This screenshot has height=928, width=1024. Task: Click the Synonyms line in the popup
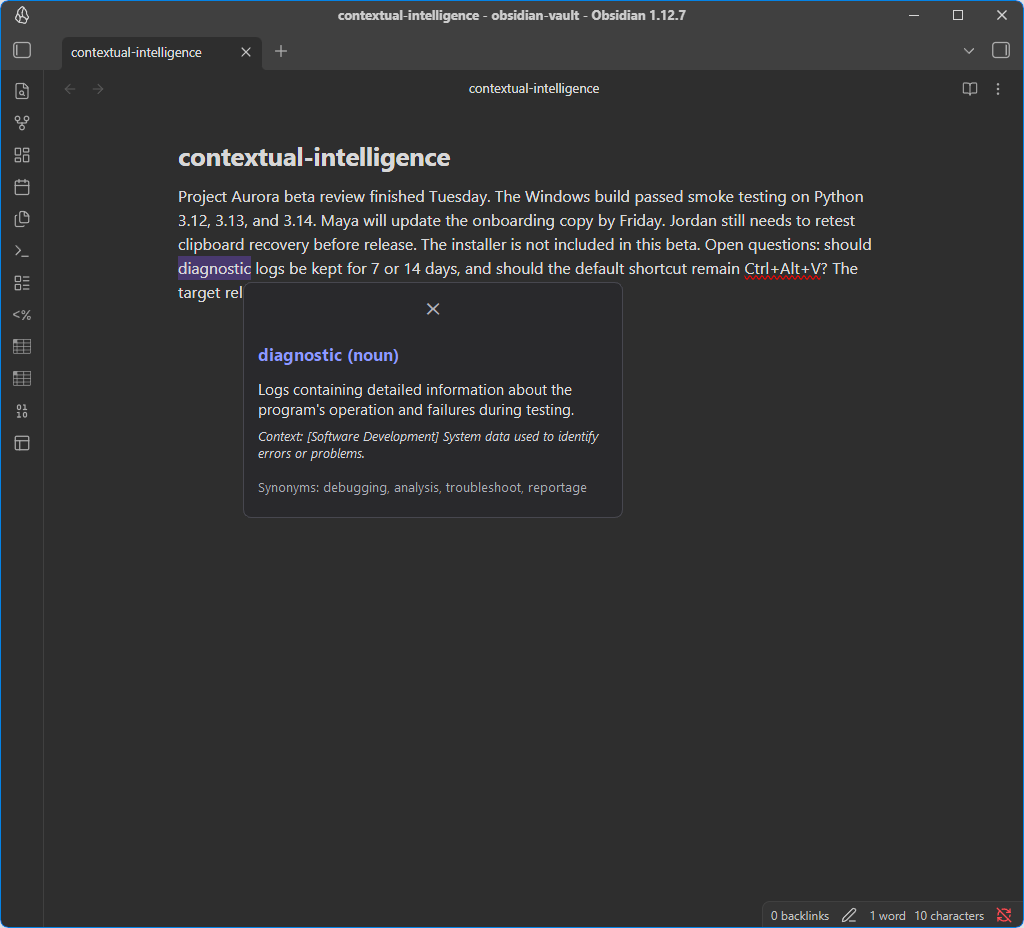[422, 488]
